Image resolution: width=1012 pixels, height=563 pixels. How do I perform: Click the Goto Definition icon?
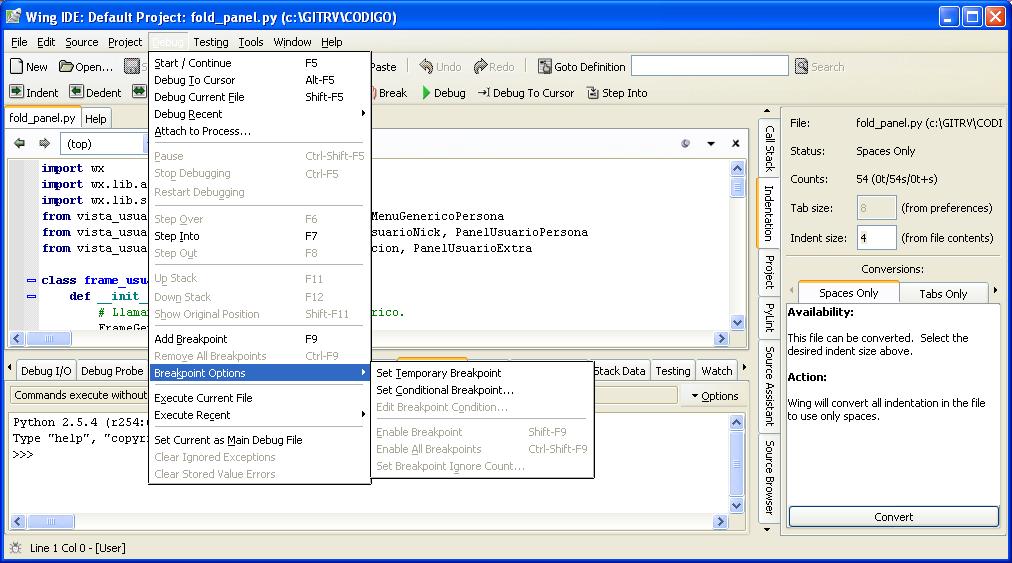coord(545,67)
